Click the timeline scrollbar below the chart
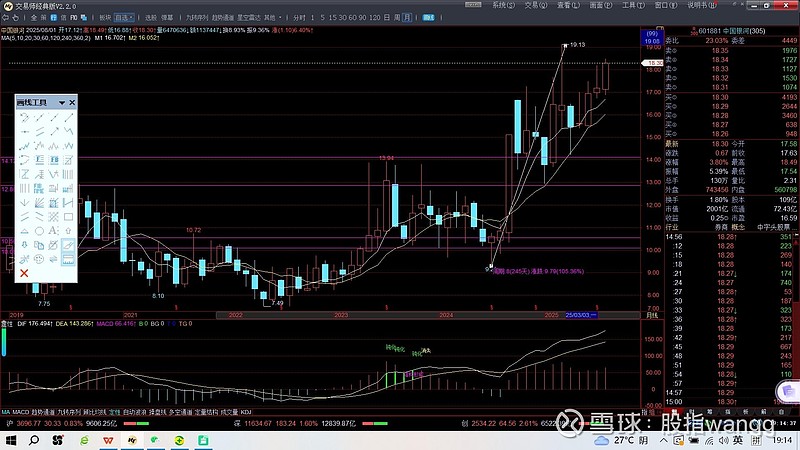The height and width of the screenshot is (450, 800). (x=429, y=315)
